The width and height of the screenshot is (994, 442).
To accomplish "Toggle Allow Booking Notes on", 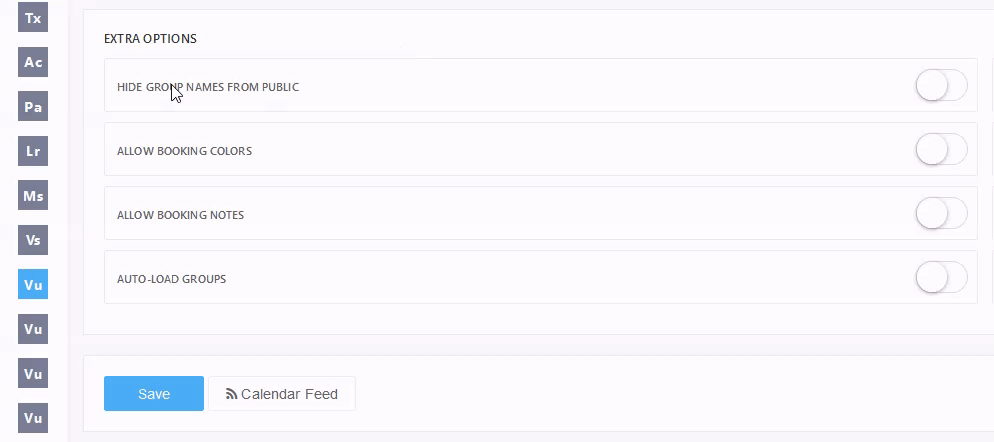I will 940,214.
